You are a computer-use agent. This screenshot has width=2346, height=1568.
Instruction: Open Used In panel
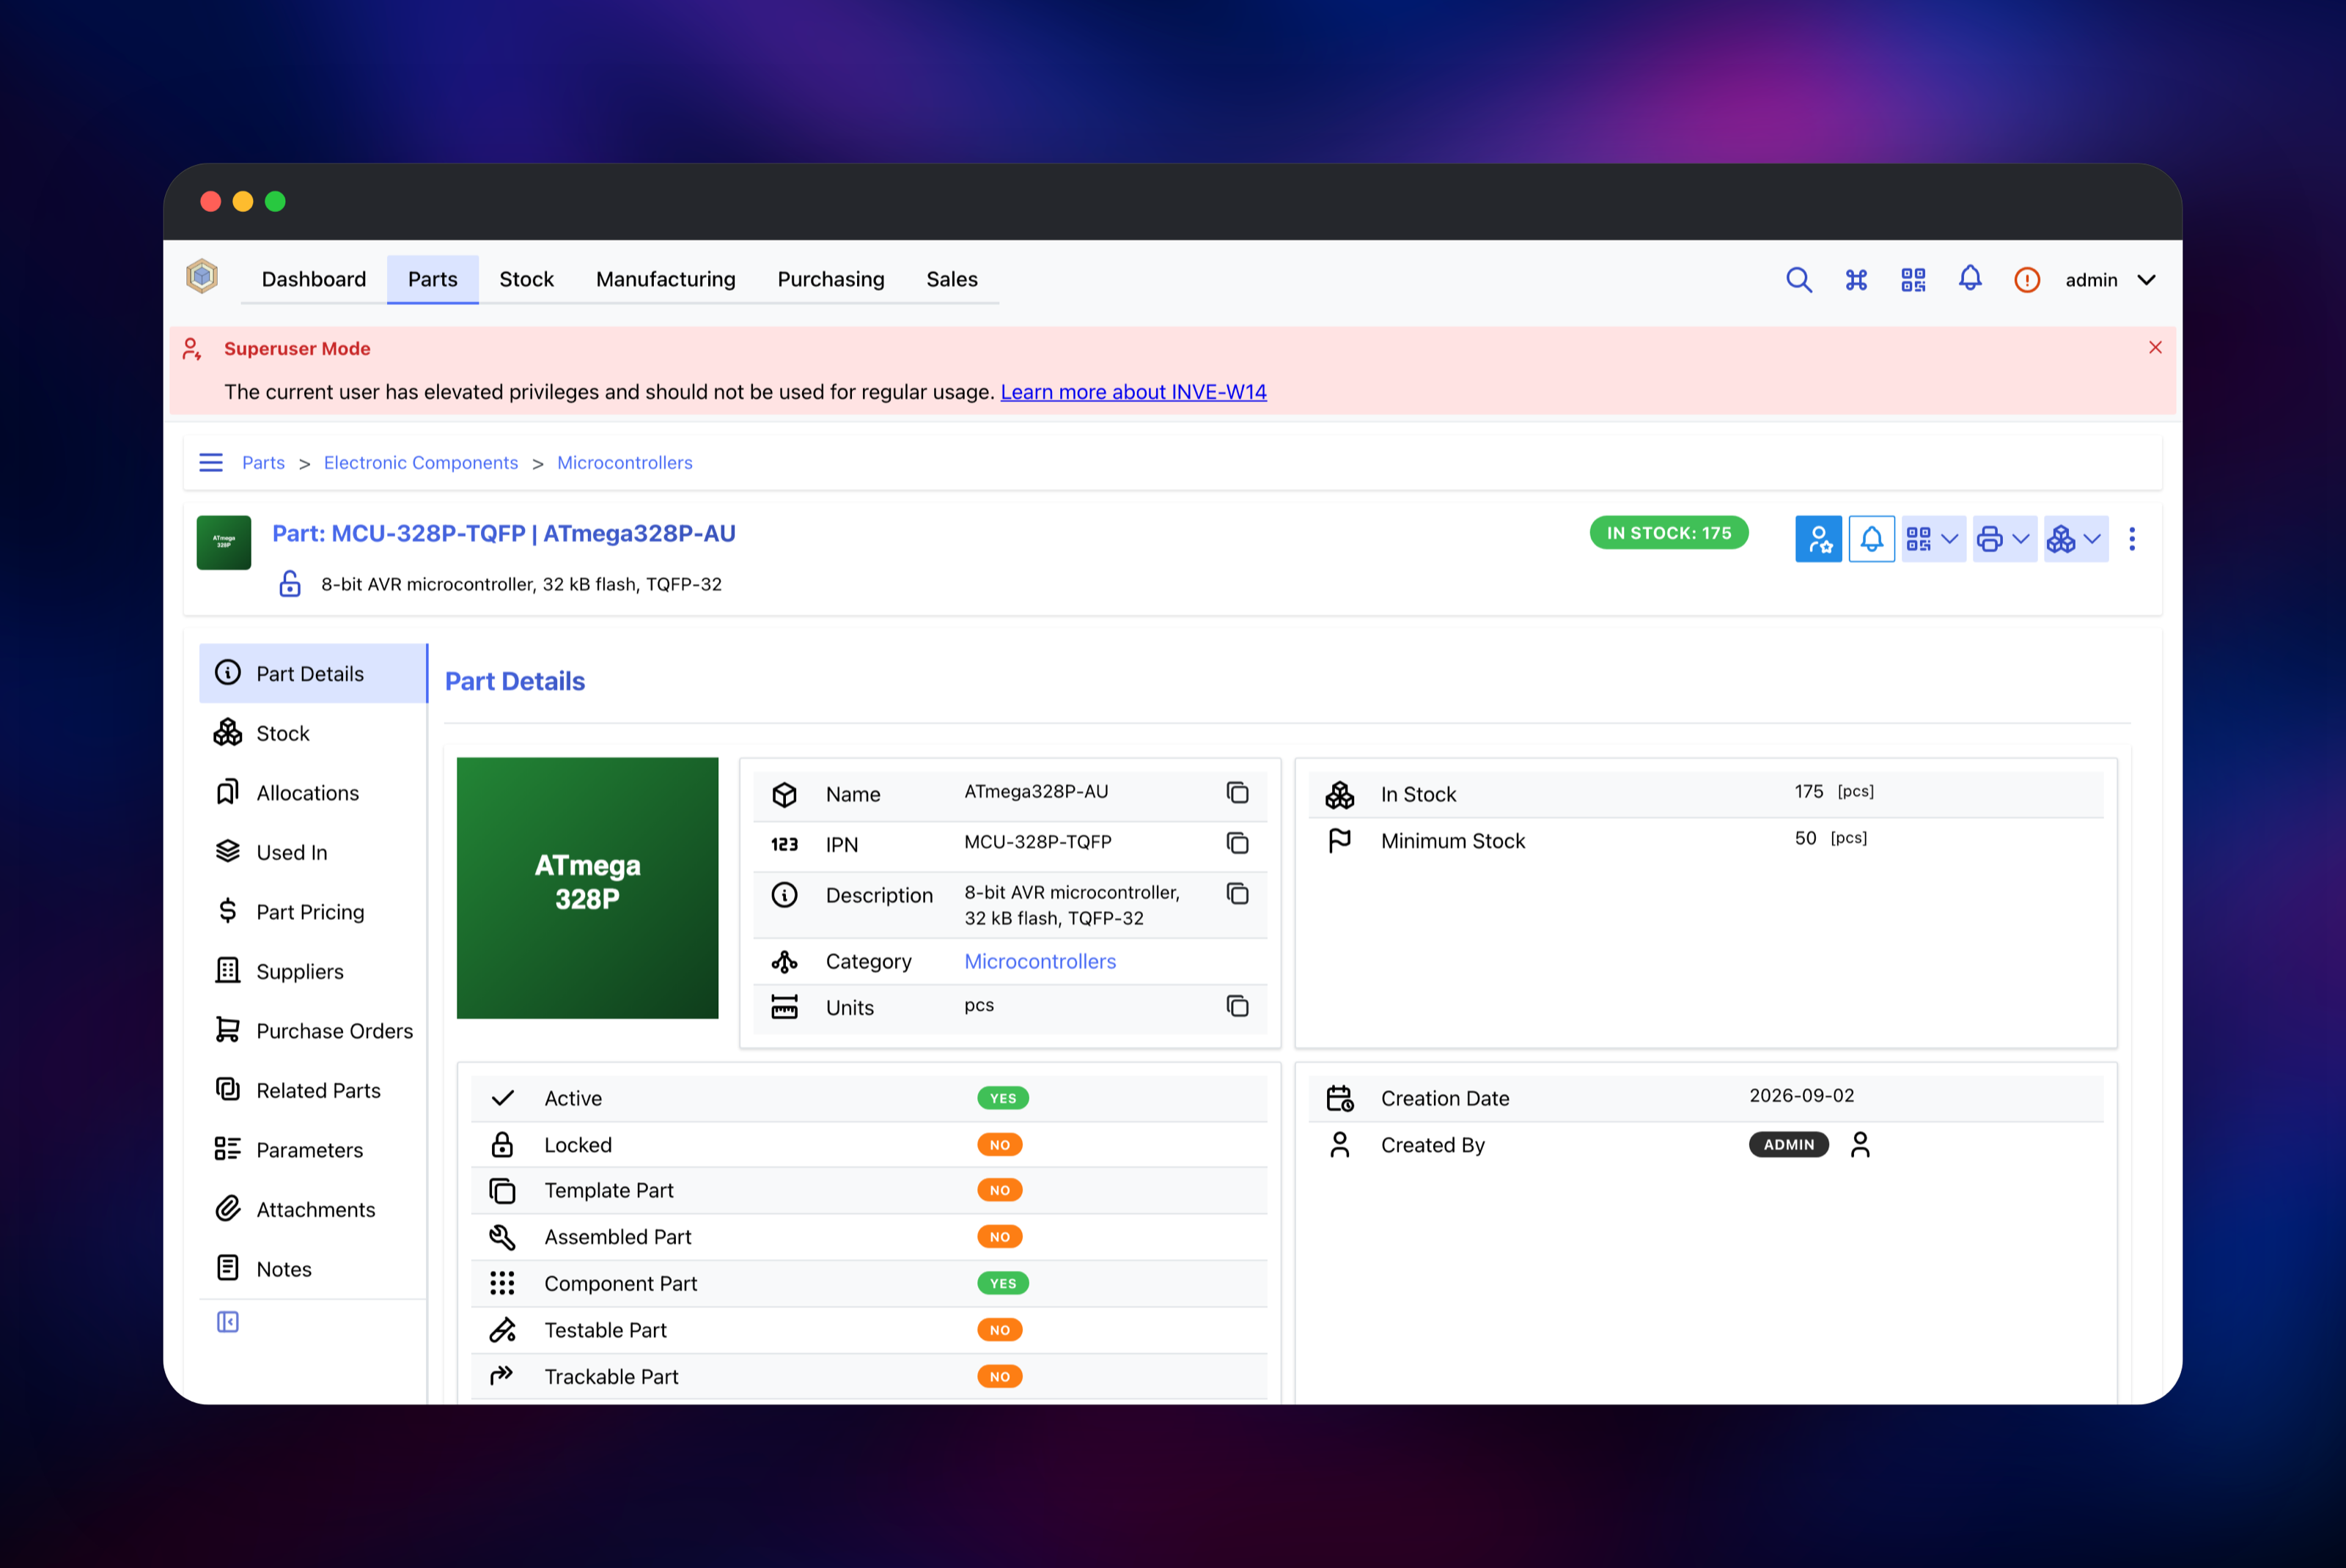(313, 852)
